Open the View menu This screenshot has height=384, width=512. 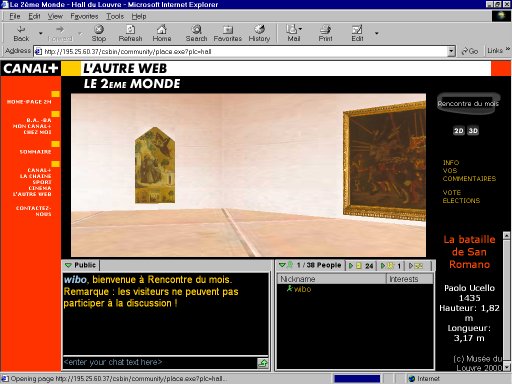55,16
